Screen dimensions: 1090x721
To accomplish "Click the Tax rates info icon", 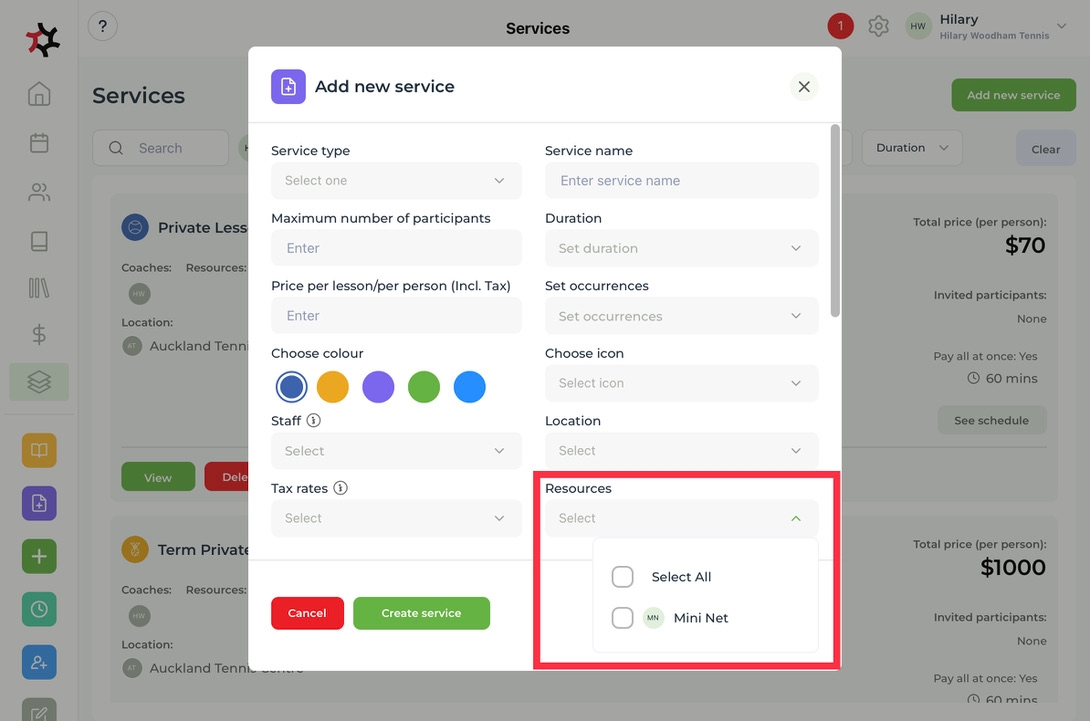I will tap(340, 489).
